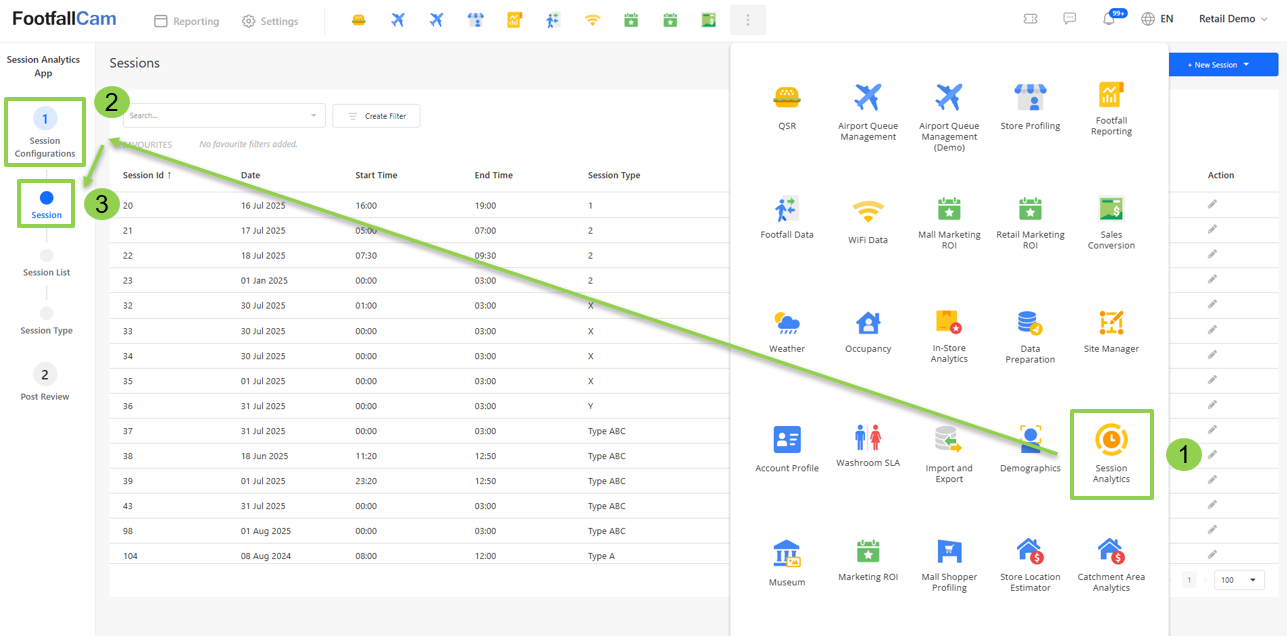Viewport: 1287px width, 638px height.
Task: Click the notifications bell icon
Action: 1109,20
